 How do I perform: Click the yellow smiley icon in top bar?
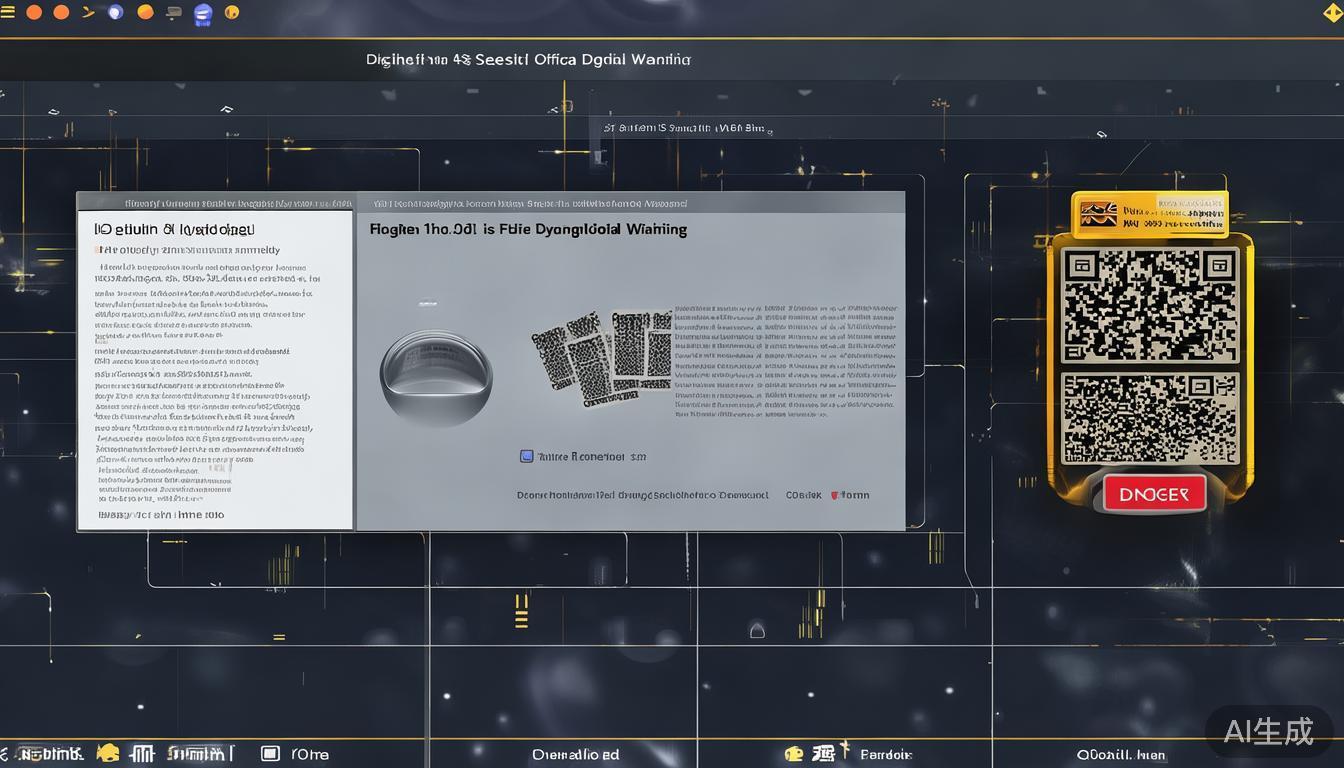(232, 12)
